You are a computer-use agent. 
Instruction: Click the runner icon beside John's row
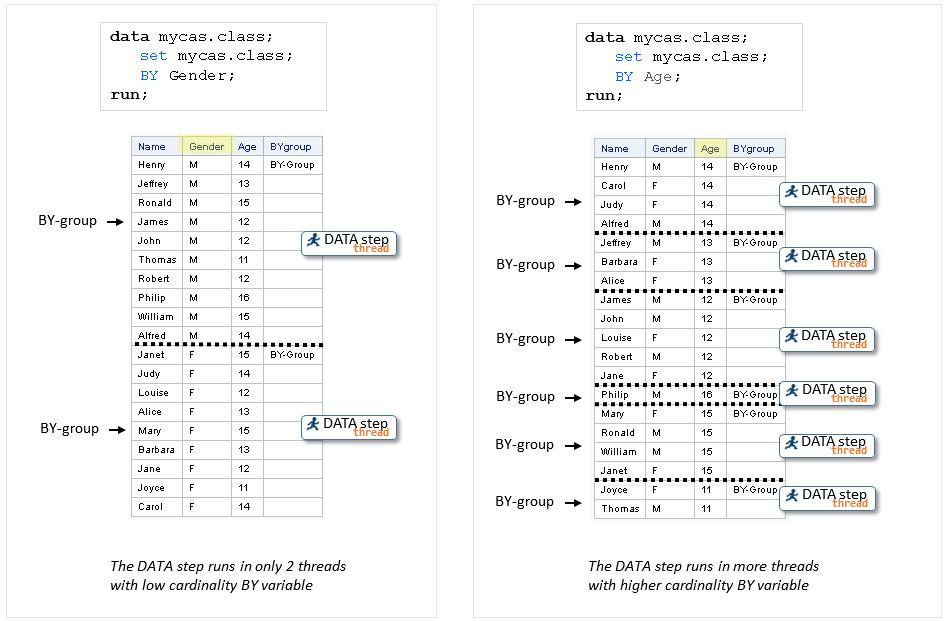(x=314, y=240)
